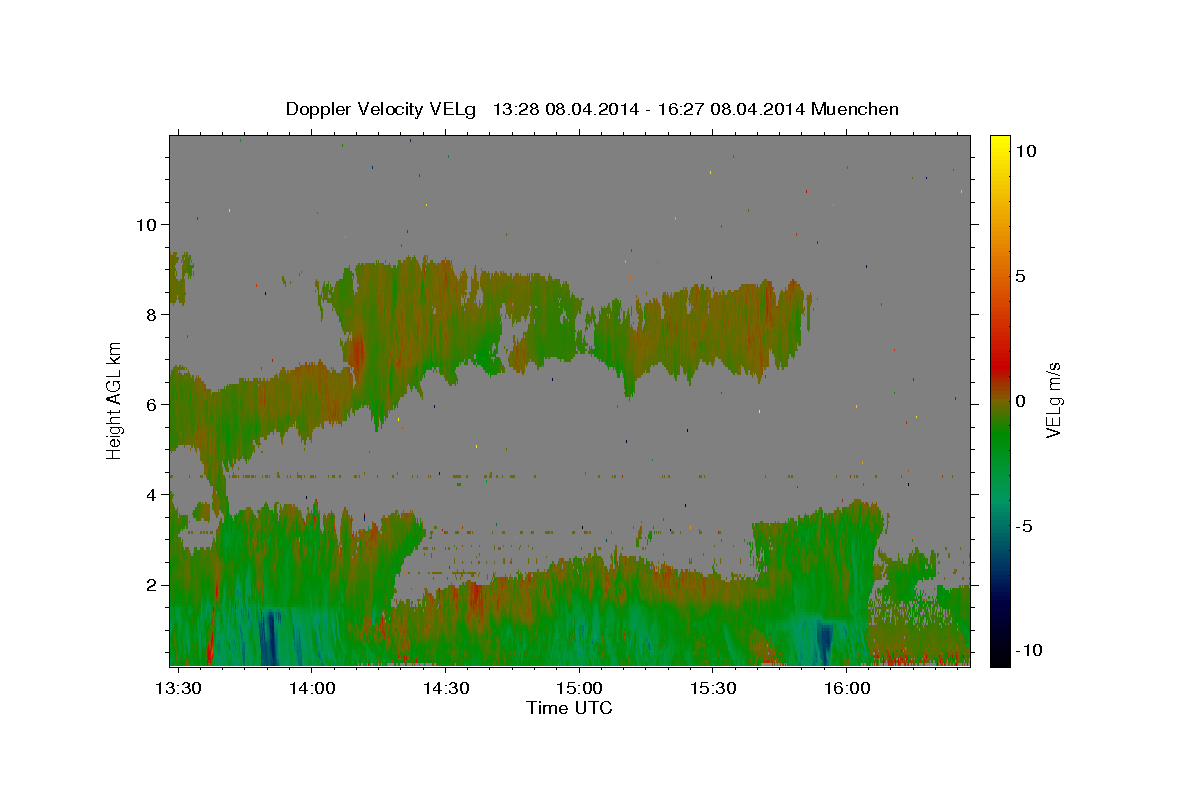
Task: Click the '15:30' time axis label
Action: coord(713,689)
